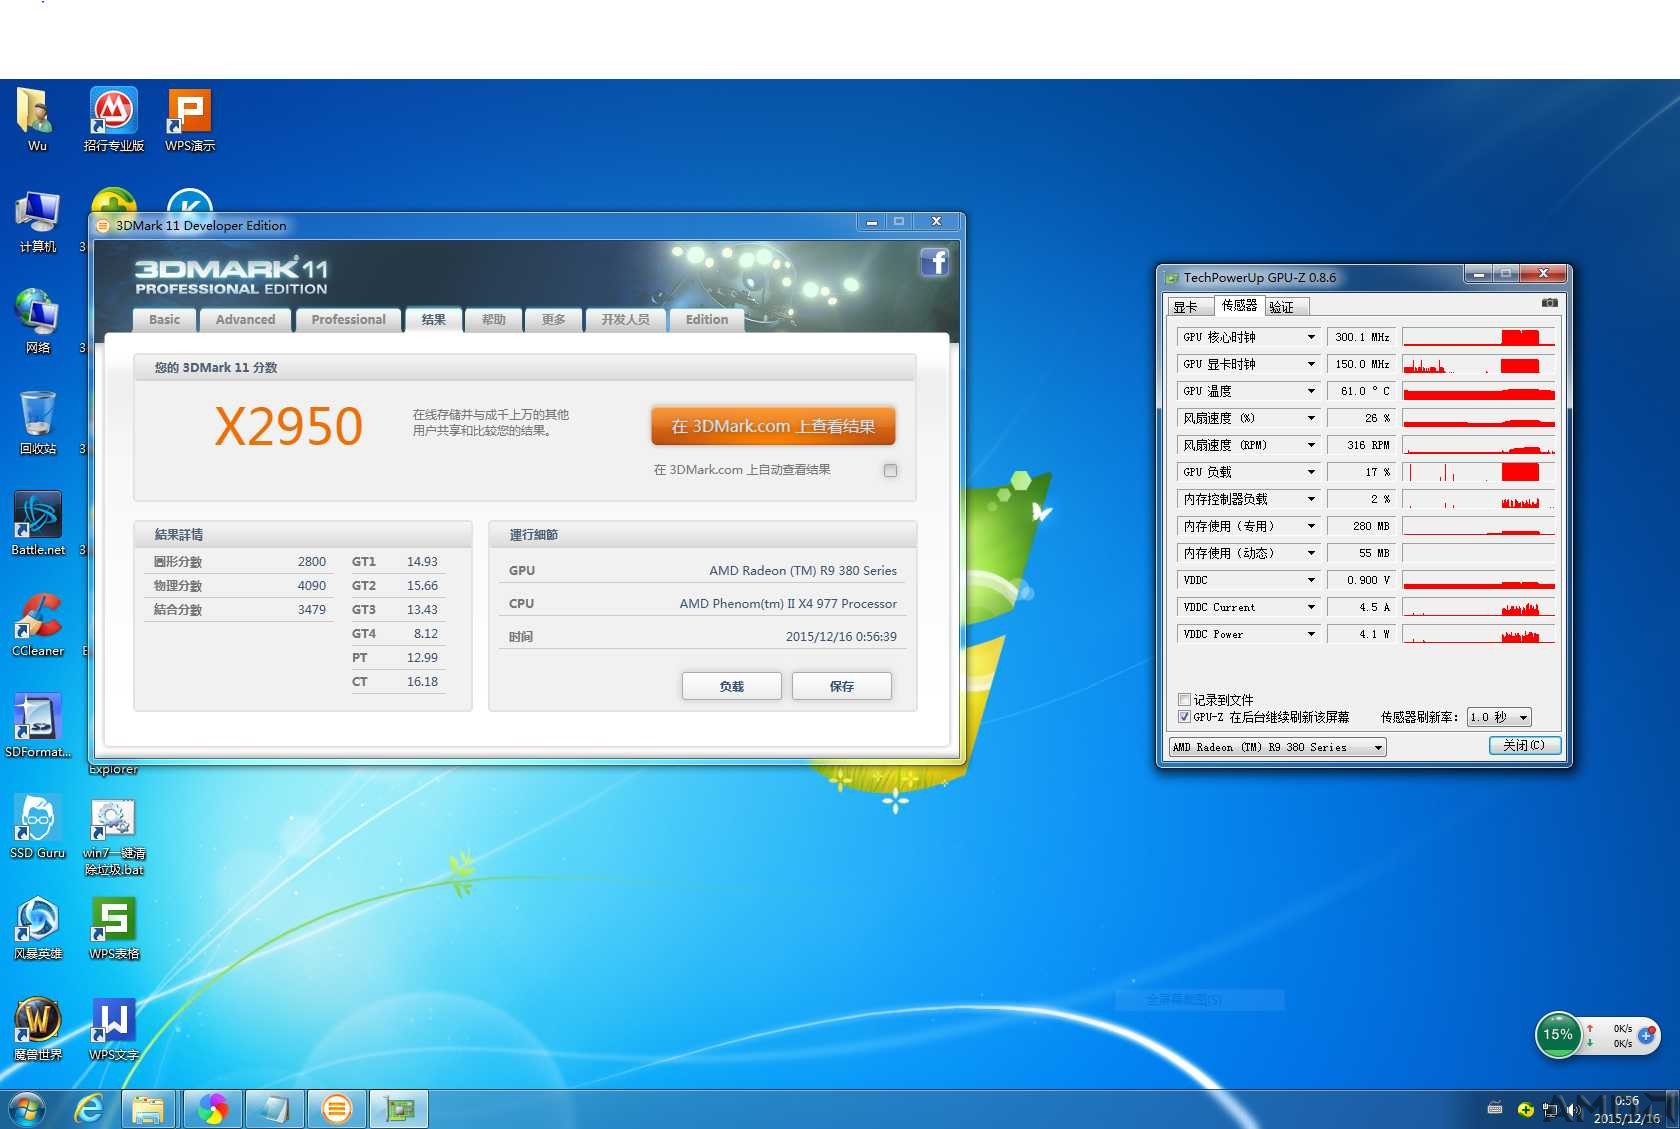Open the 更多 tab in 3DMark

click(553, 320)
